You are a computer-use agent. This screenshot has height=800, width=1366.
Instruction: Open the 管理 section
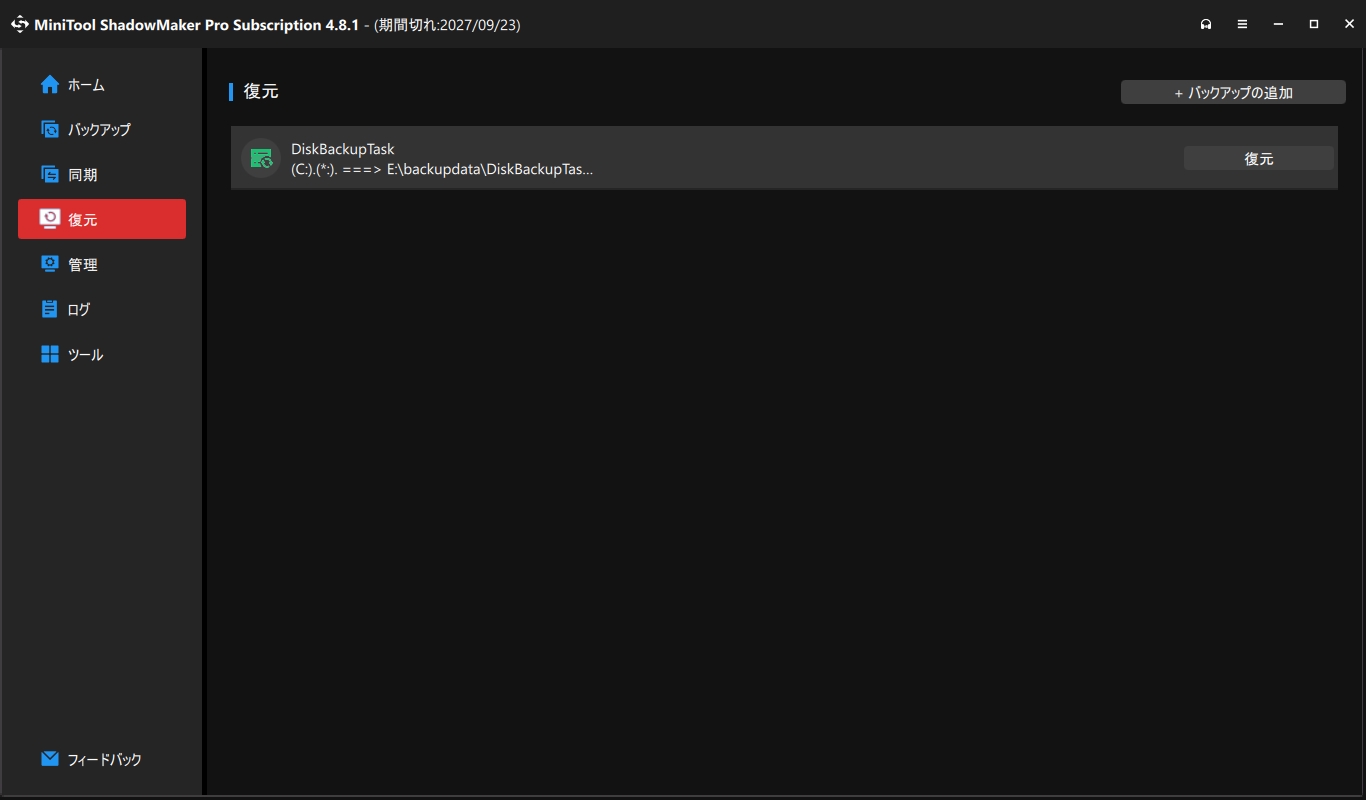click(x=102, y=264)
